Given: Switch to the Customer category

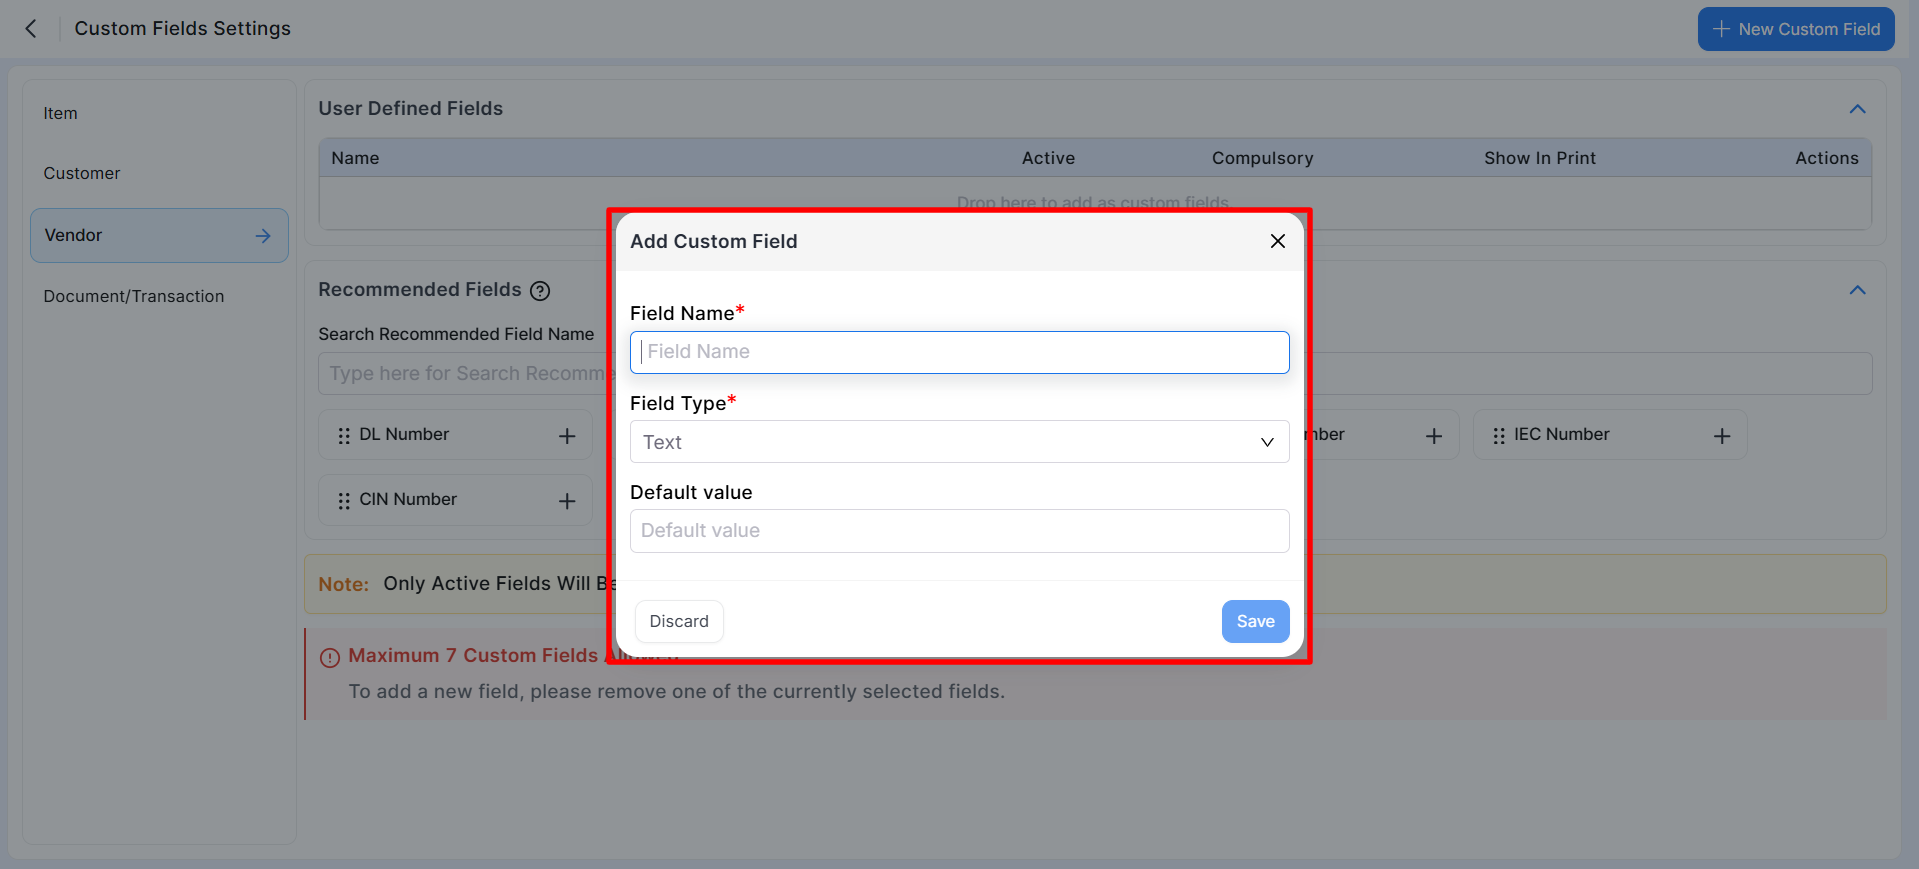Looking at the screenshot, I should coord(82,174).
